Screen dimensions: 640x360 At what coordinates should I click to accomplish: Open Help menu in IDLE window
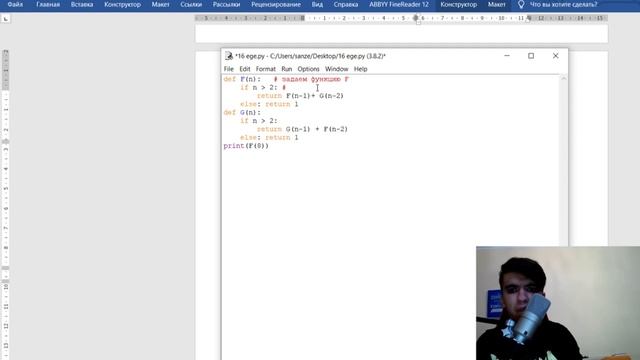(360, 69)
